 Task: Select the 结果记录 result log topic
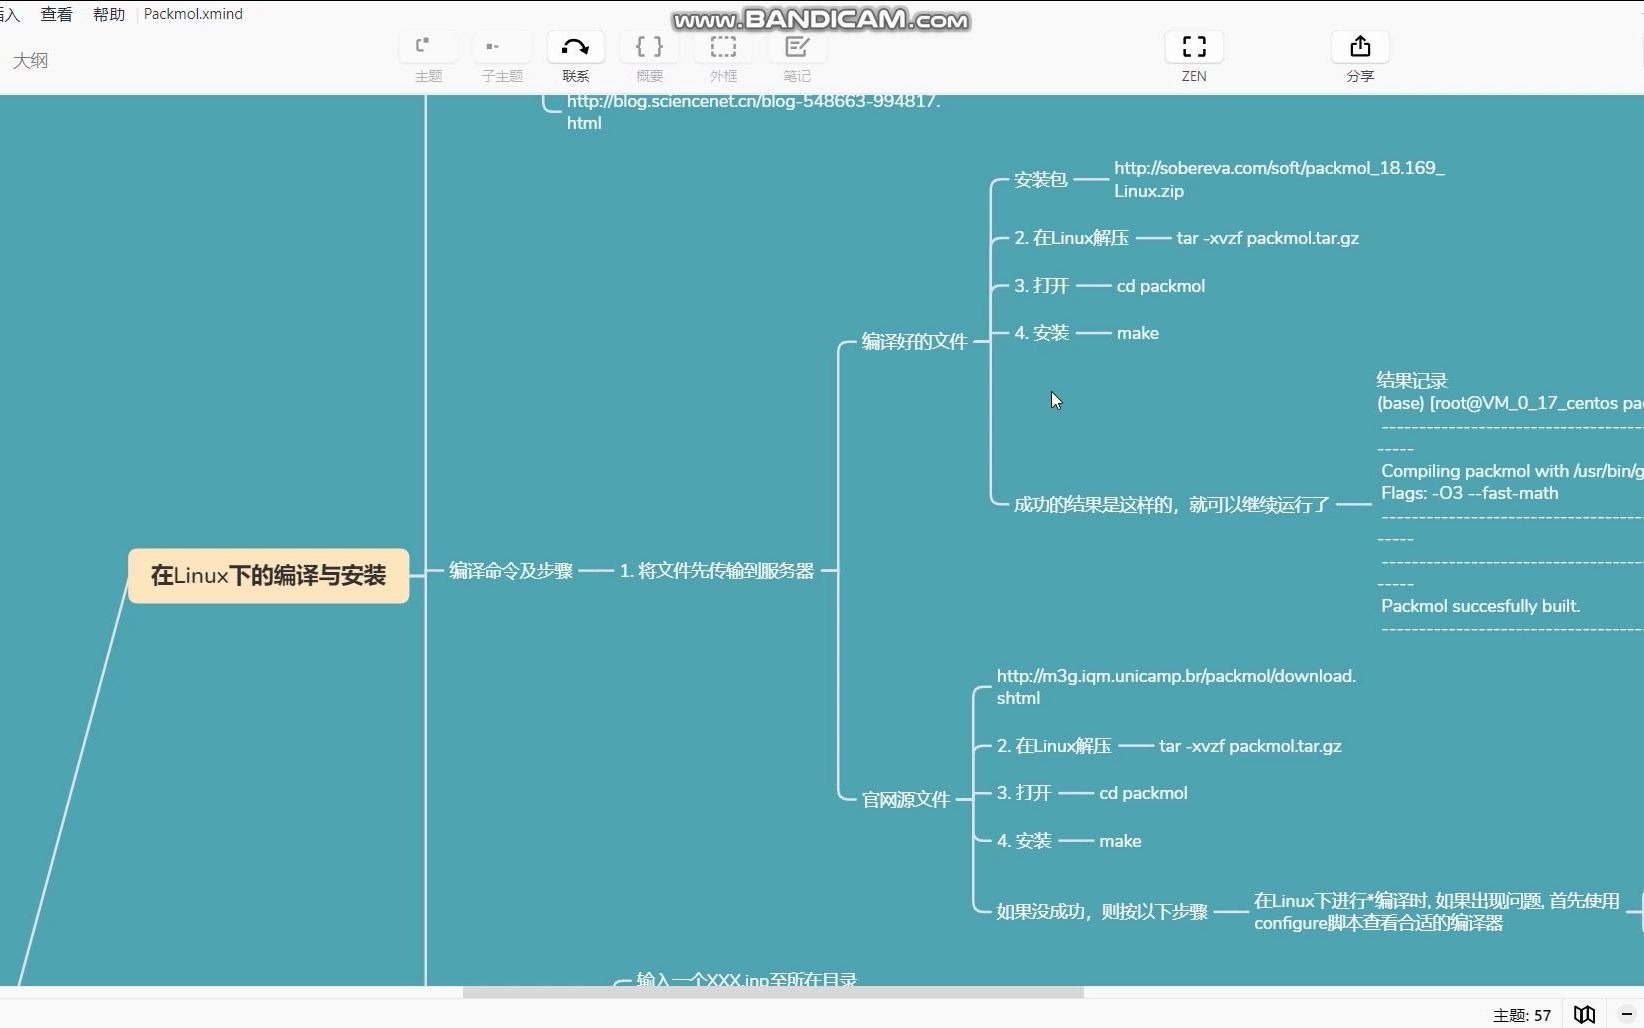(1509, 504)
